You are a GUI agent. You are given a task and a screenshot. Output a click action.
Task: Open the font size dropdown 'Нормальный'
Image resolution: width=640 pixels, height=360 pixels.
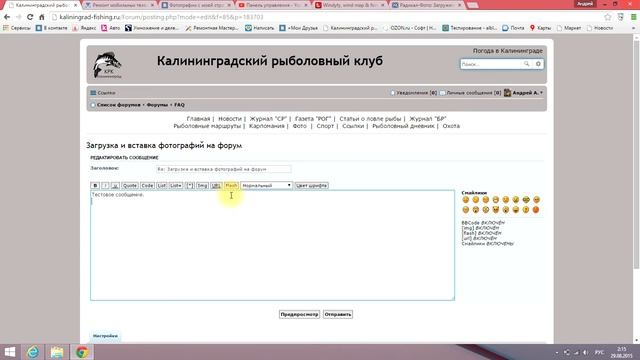point(266,185)
